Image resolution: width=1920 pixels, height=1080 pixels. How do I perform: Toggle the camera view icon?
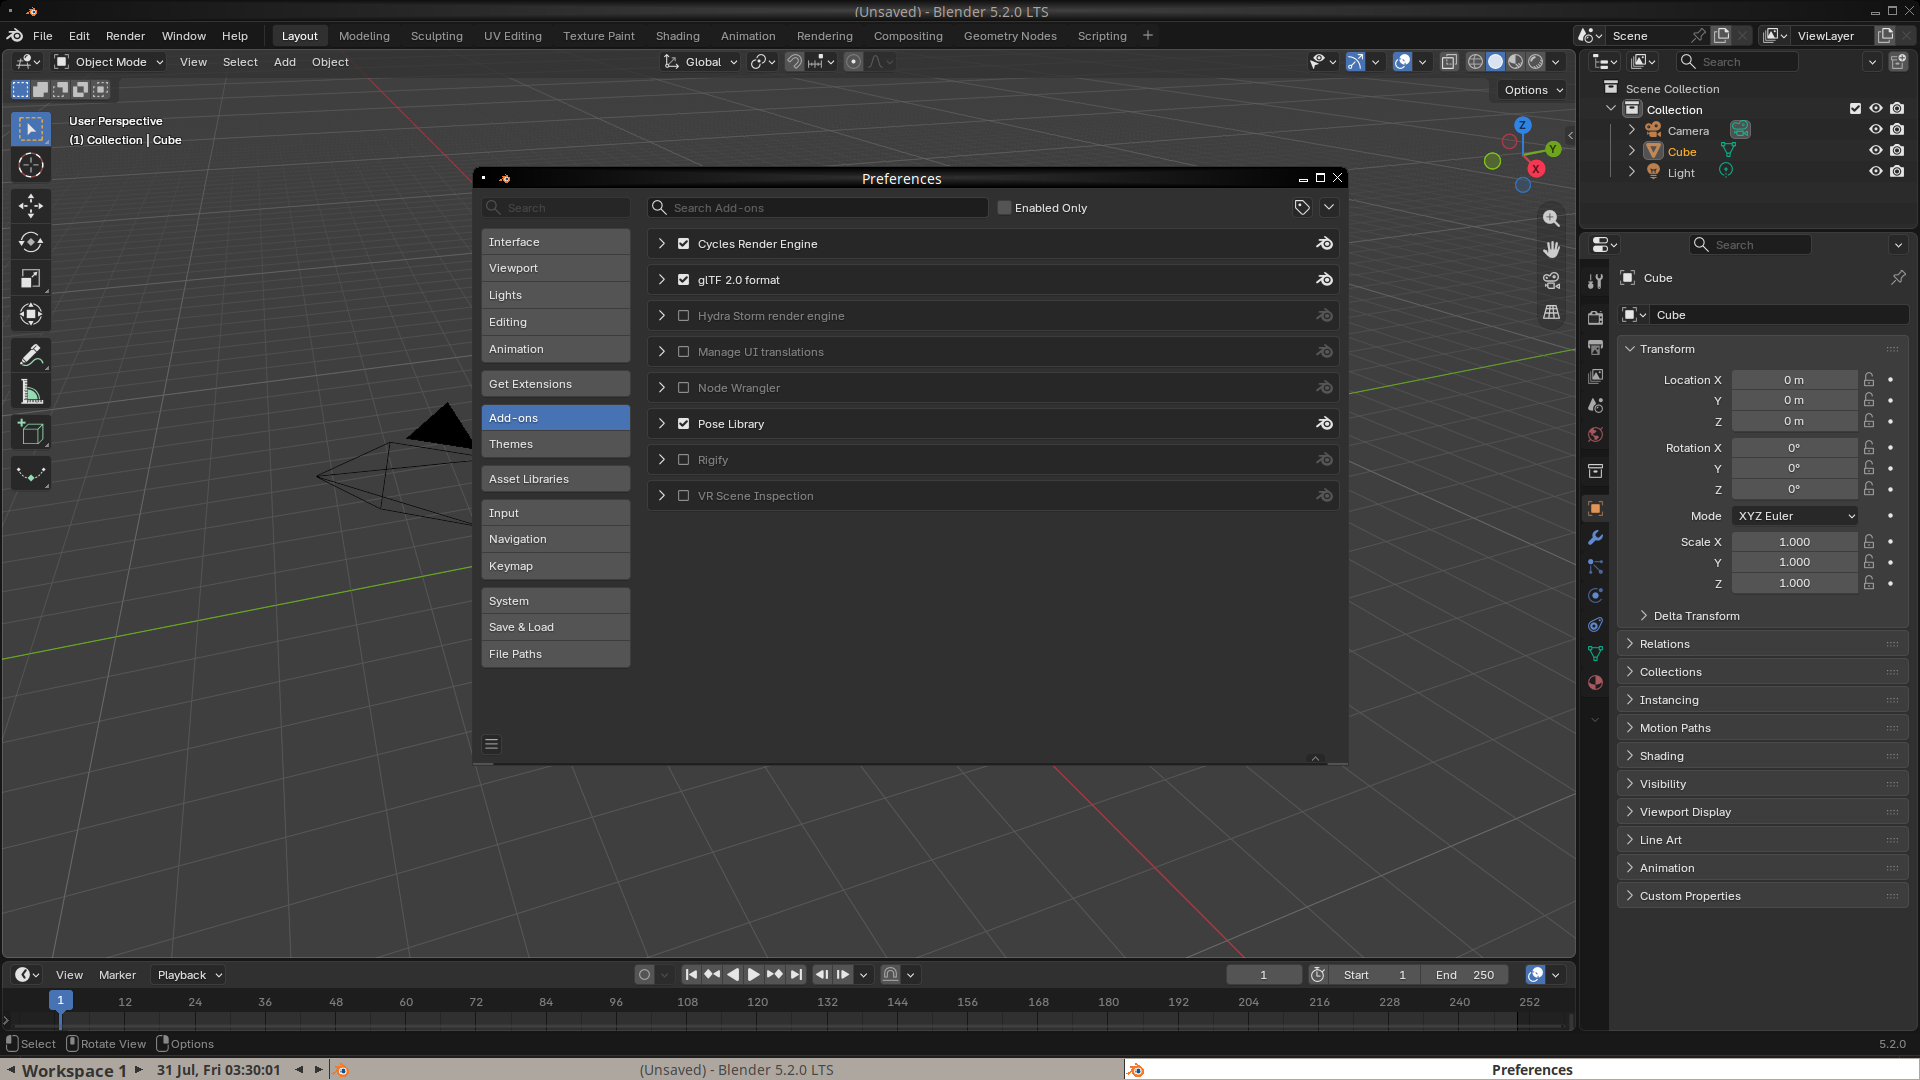point(1551,281)
